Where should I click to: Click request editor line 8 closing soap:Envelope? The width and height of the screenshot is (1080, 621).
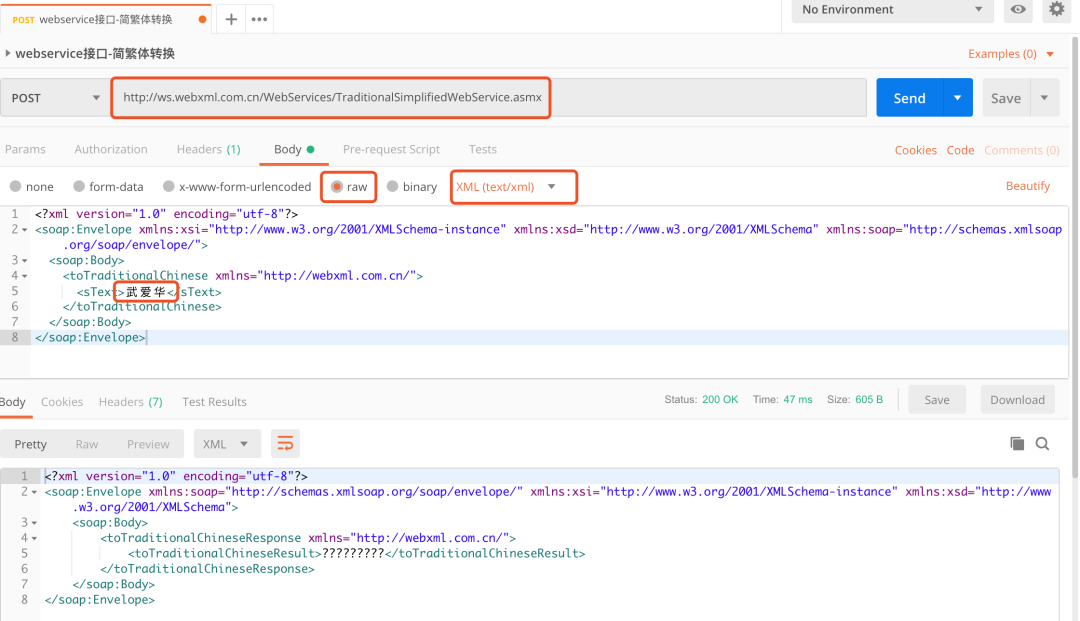pos(91,337)
